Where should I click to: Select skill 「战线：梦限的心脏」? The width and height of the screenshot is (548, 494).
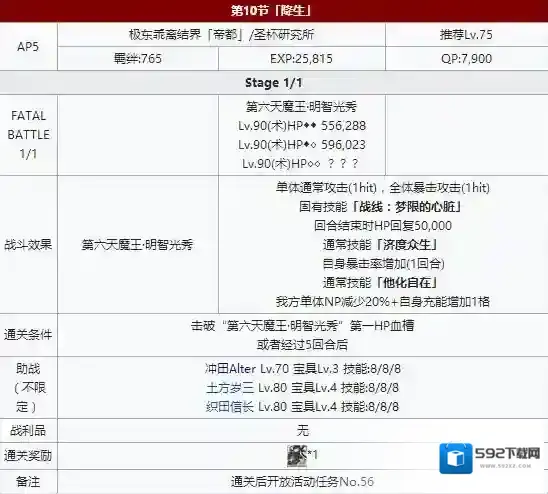point(405,207)
